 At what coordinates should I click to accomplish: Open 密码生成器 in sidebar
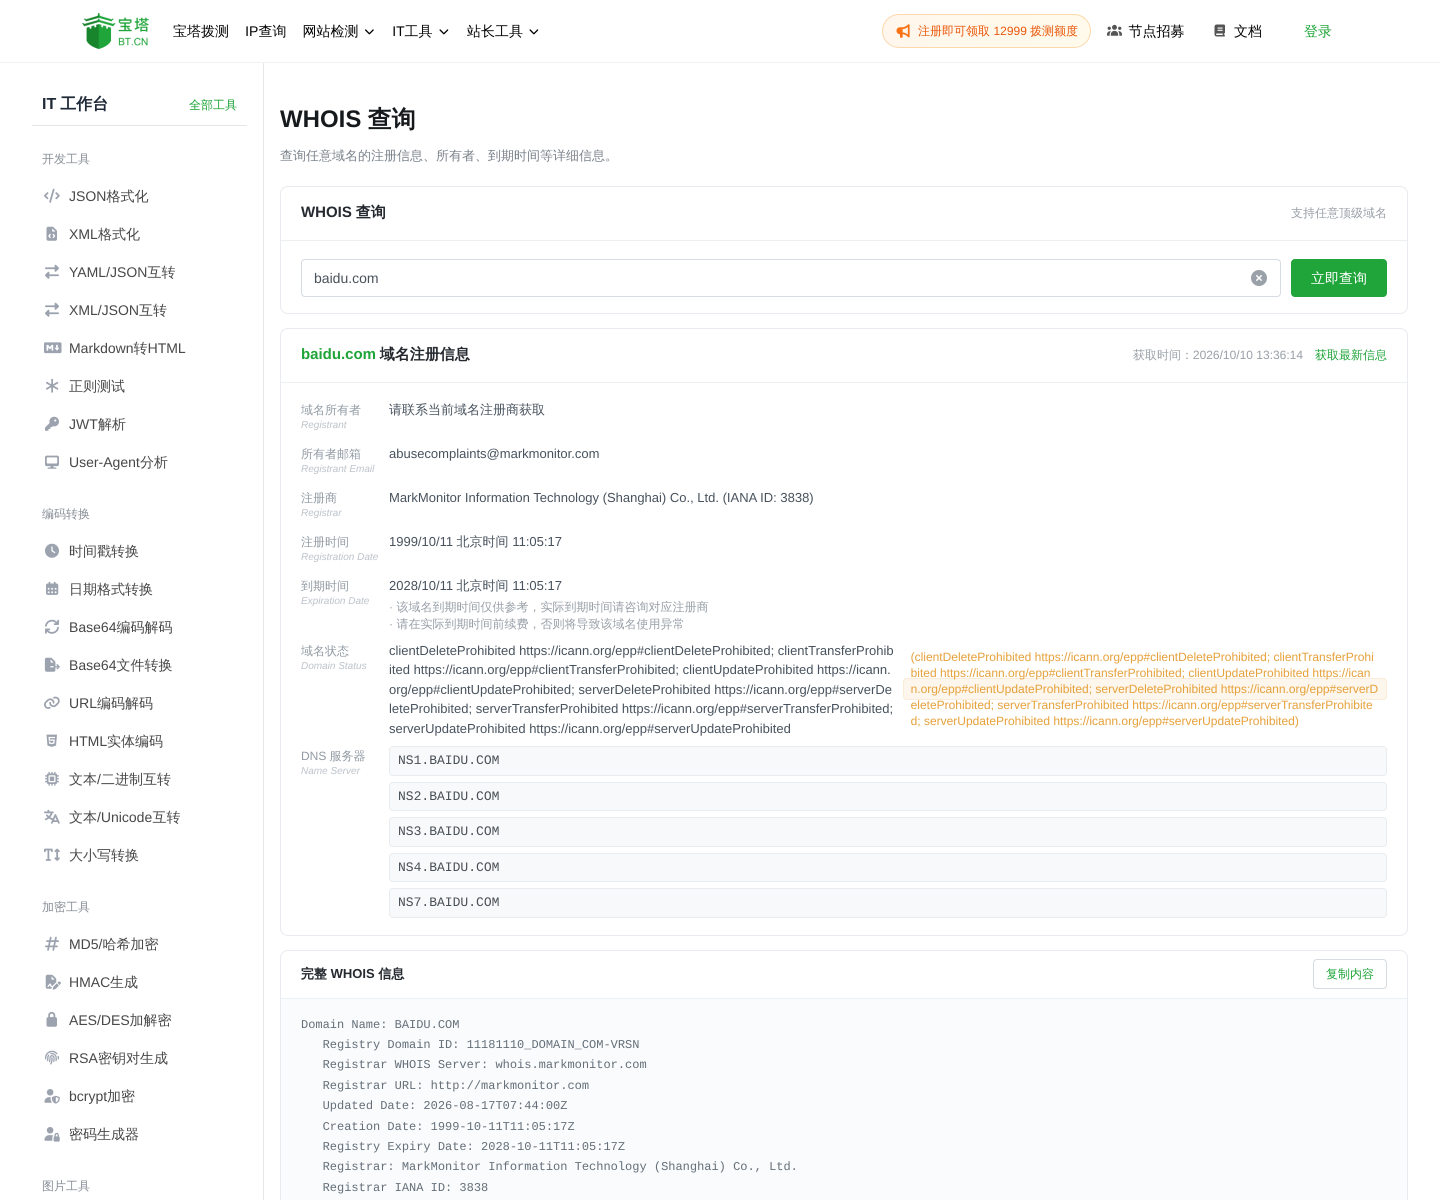104,1134
